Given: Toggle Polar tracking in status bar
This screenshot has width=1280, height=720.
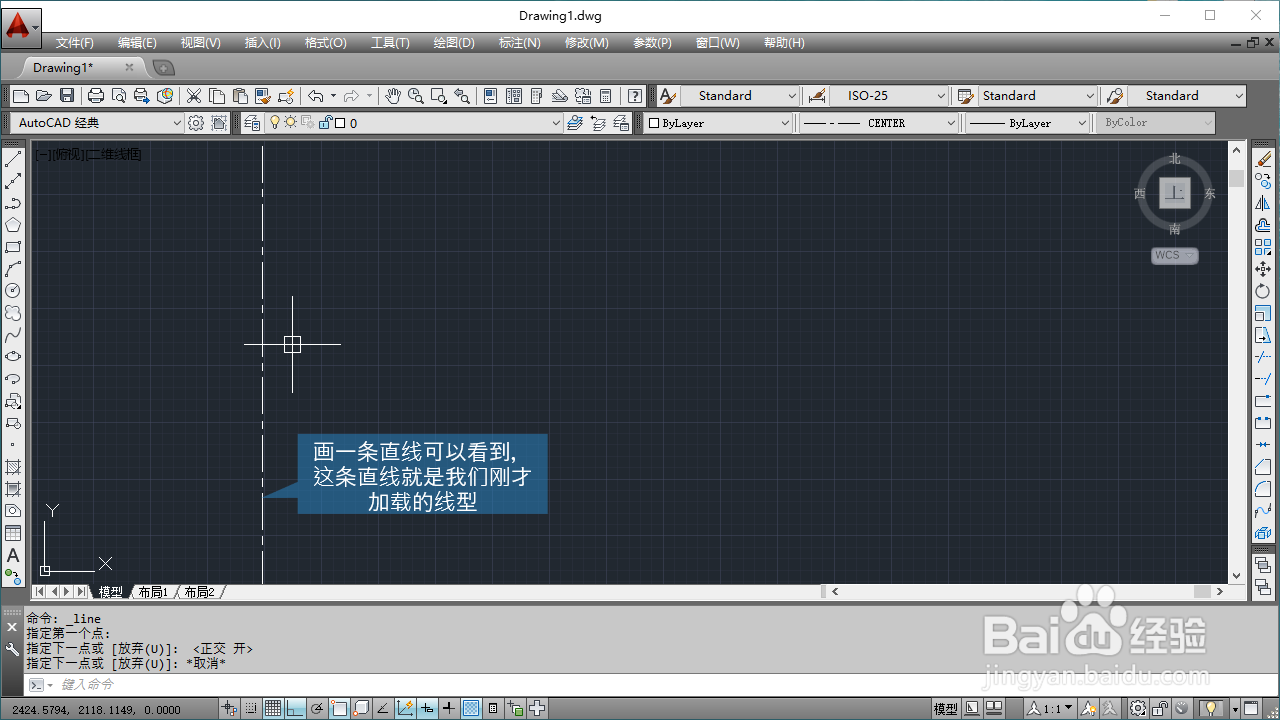Looking at the screenshot, I should (317, 709).
